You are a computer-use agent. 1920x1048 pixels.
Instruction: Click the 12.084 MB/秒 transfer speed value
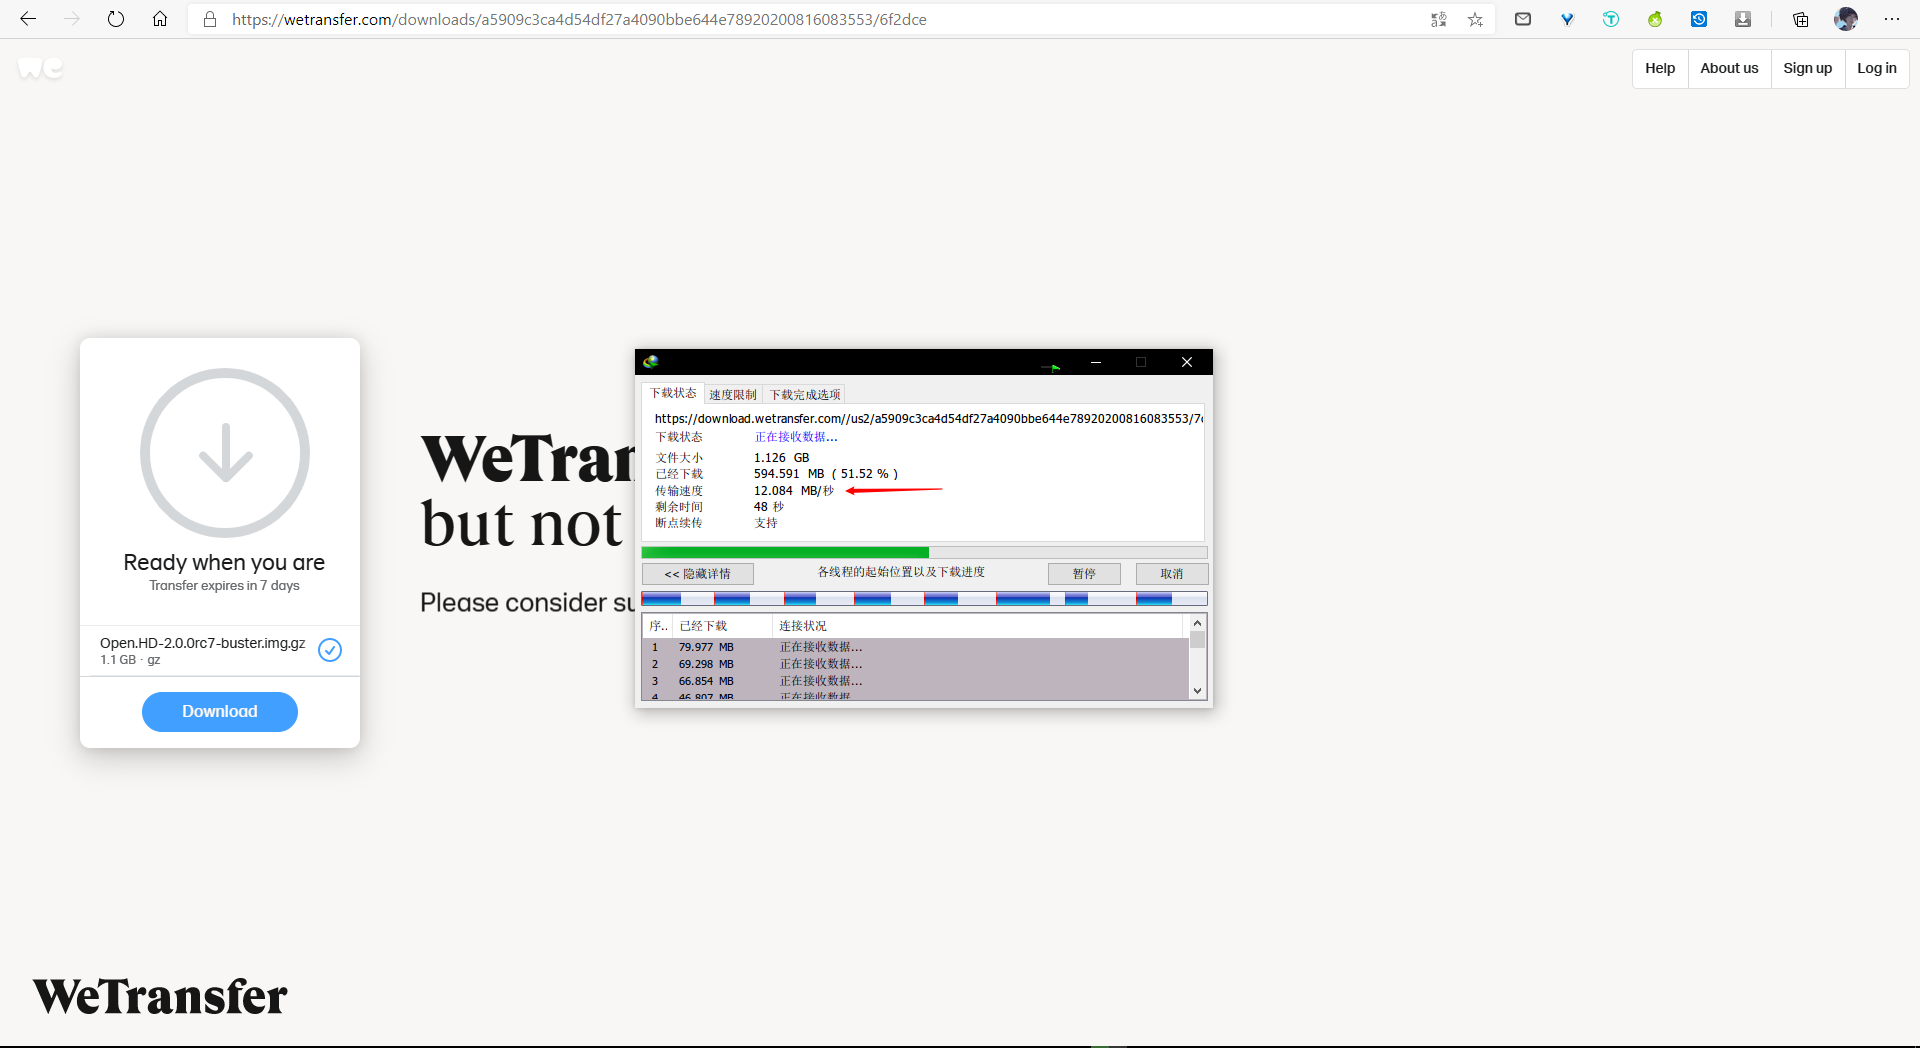(794, 491)
